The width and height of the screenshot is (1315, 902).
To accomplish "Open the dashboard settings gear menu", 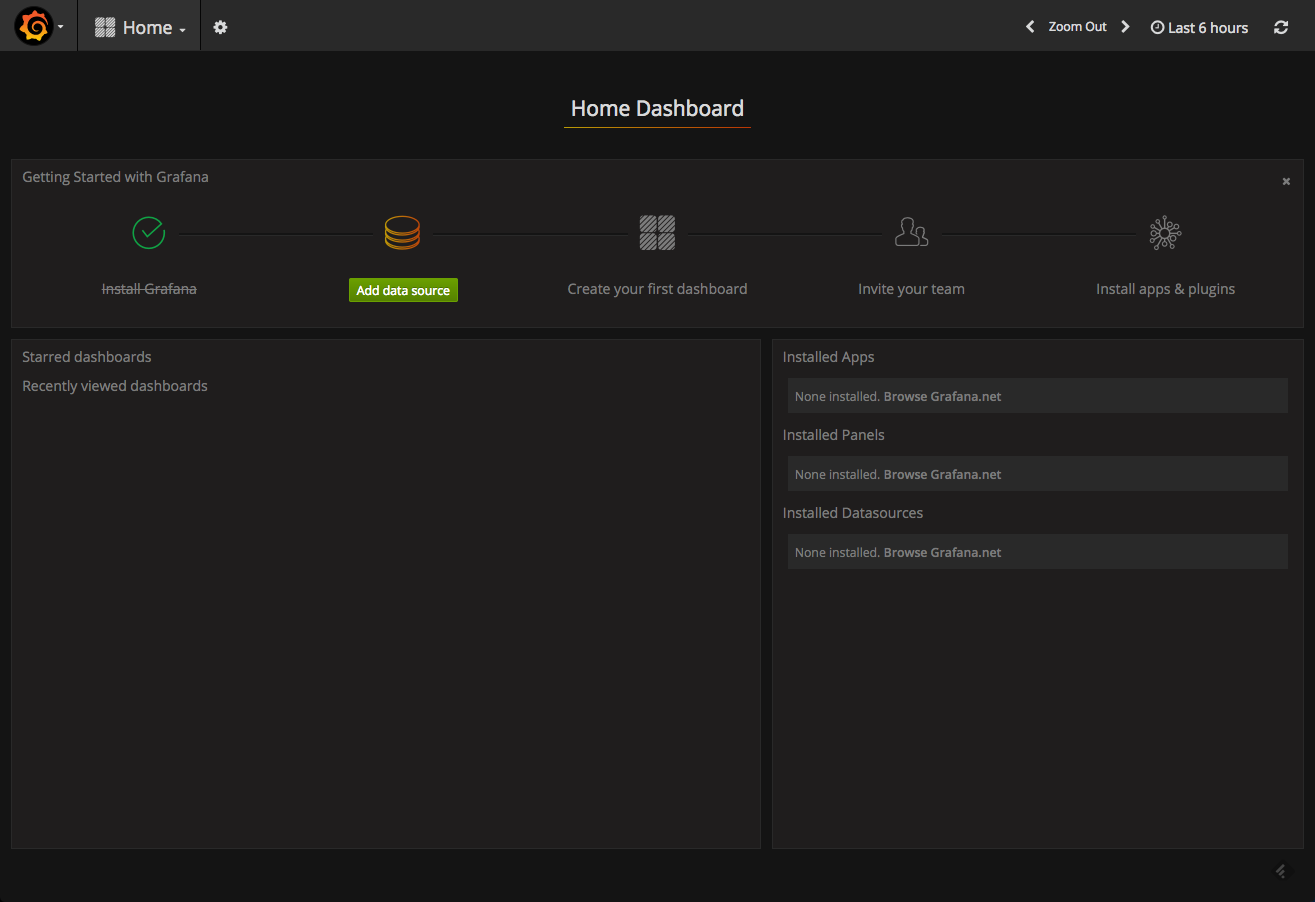I will pyautogui.click(x=220, y=28).
